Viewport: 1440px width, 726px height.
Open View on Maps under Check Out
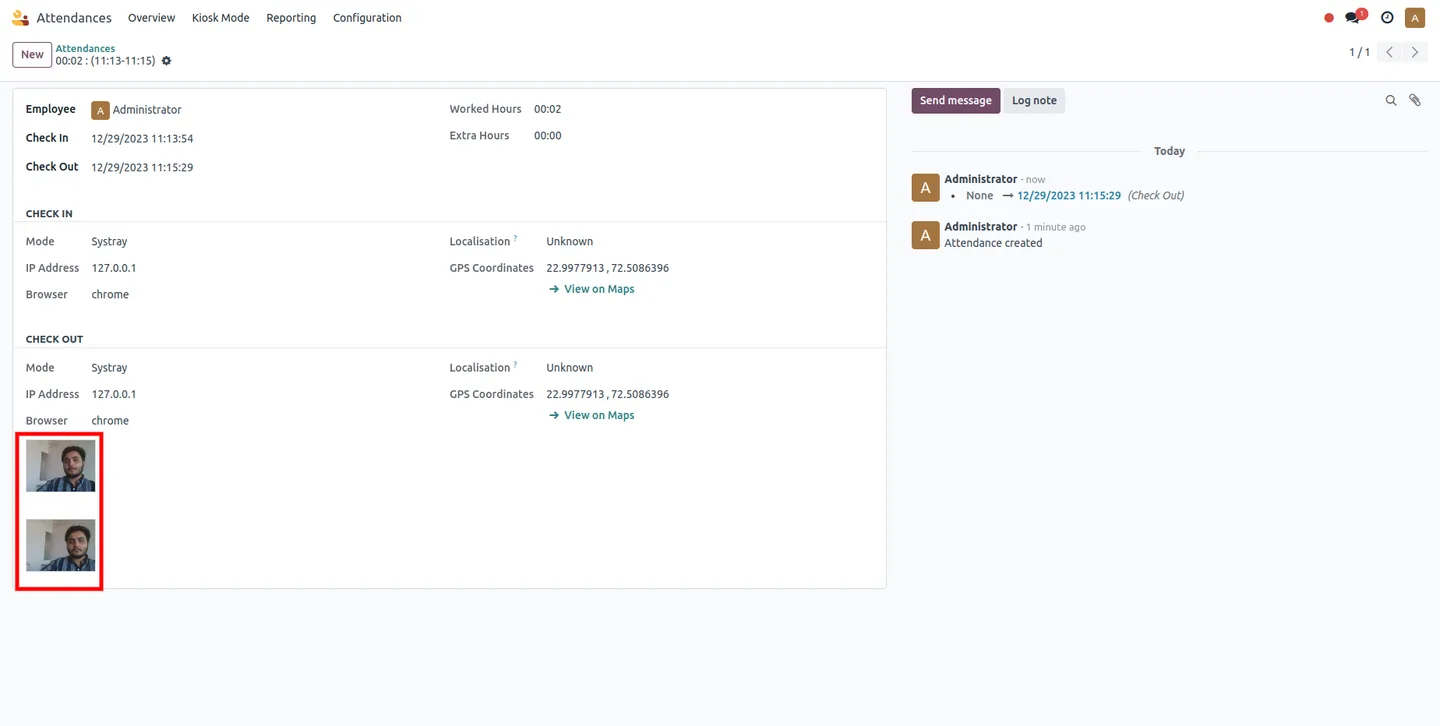coord(592,415)
